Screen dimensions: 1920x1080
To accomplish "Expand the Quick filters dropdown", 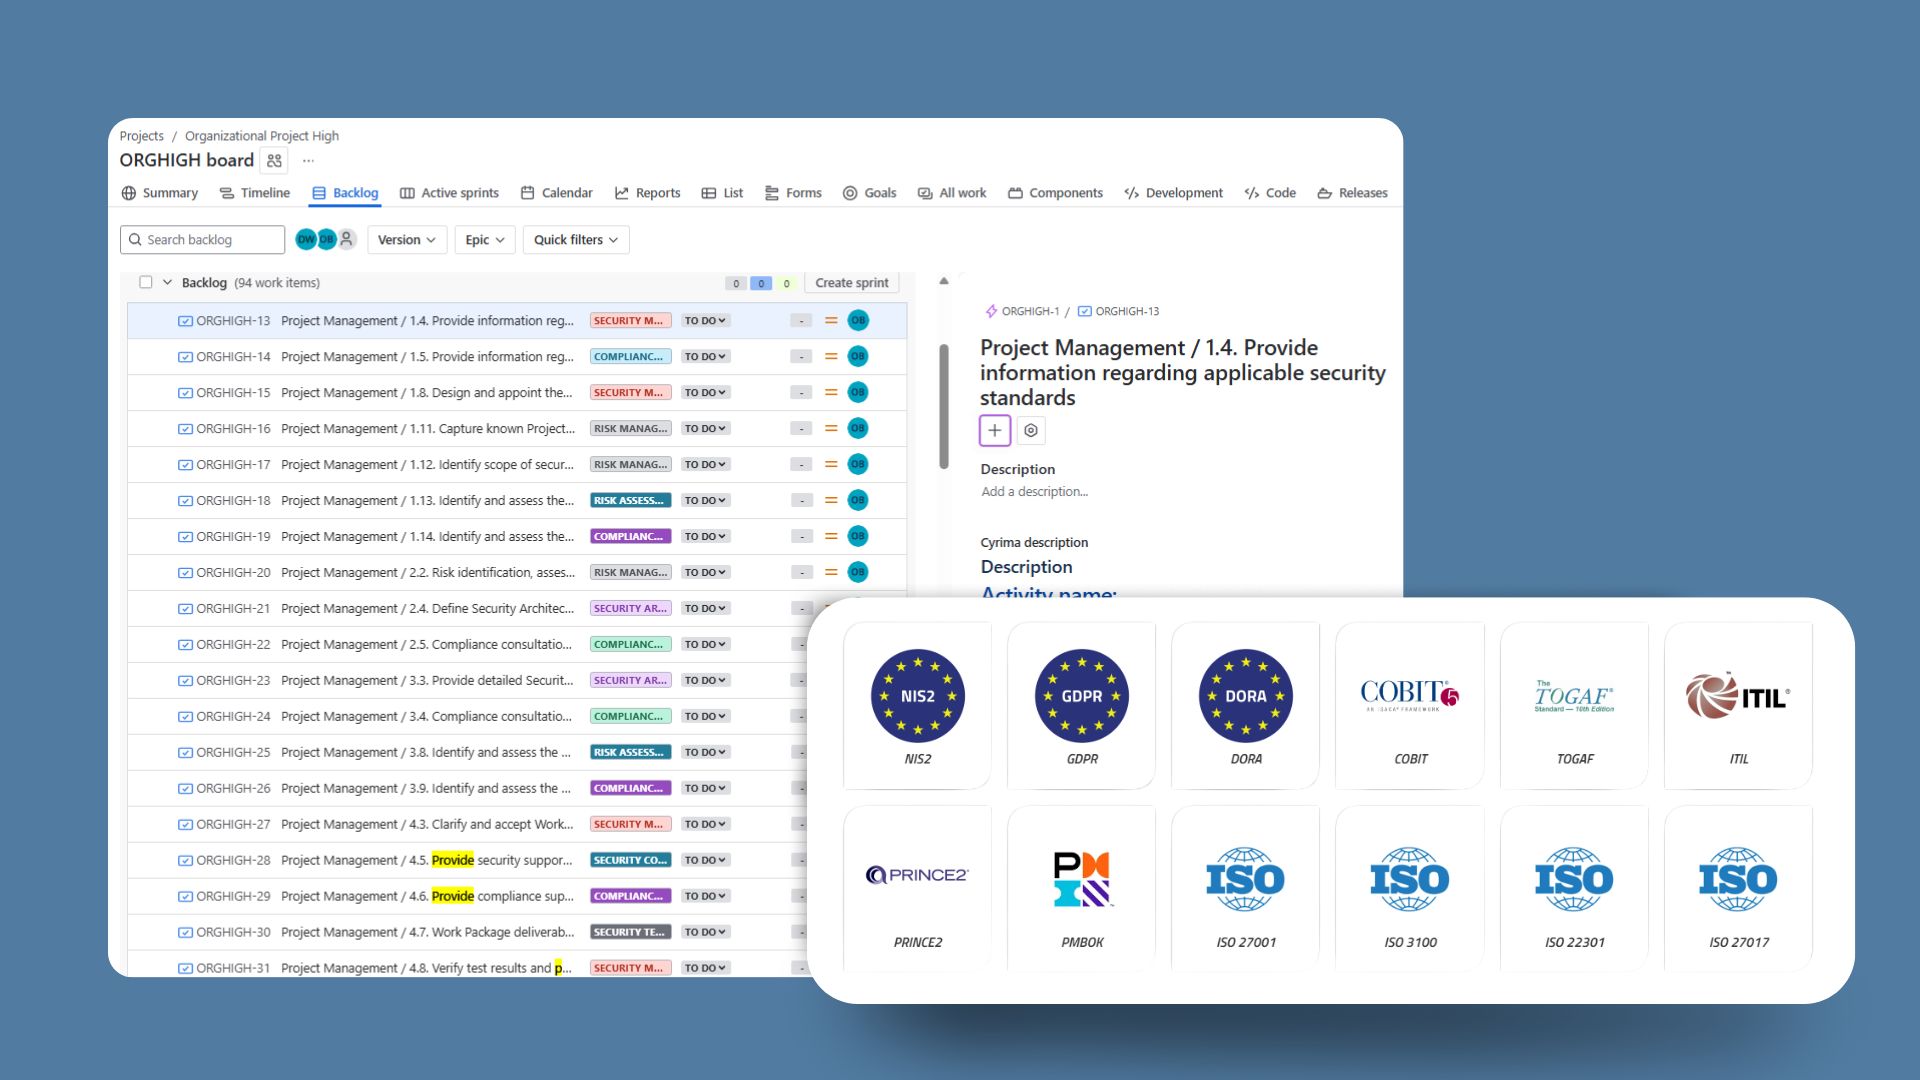I will [576, 240].
